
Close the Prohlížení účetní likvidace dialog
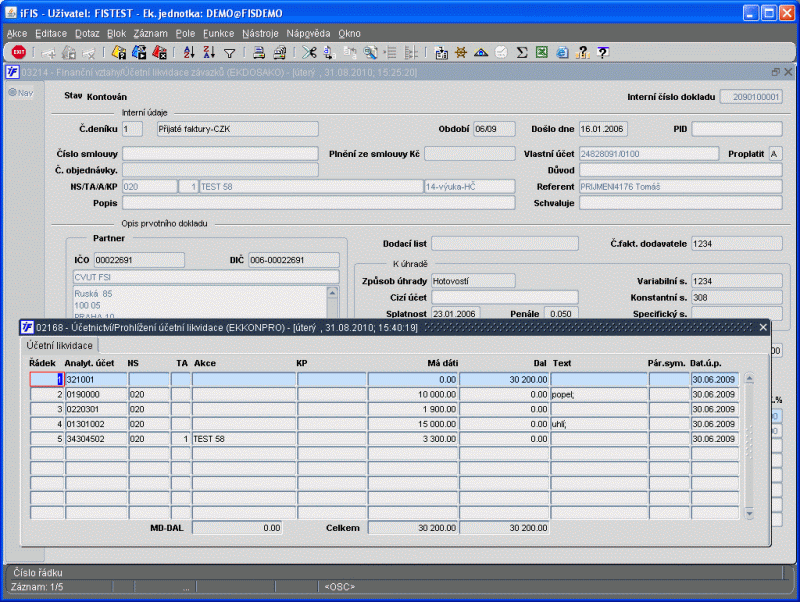click(763, 327)
